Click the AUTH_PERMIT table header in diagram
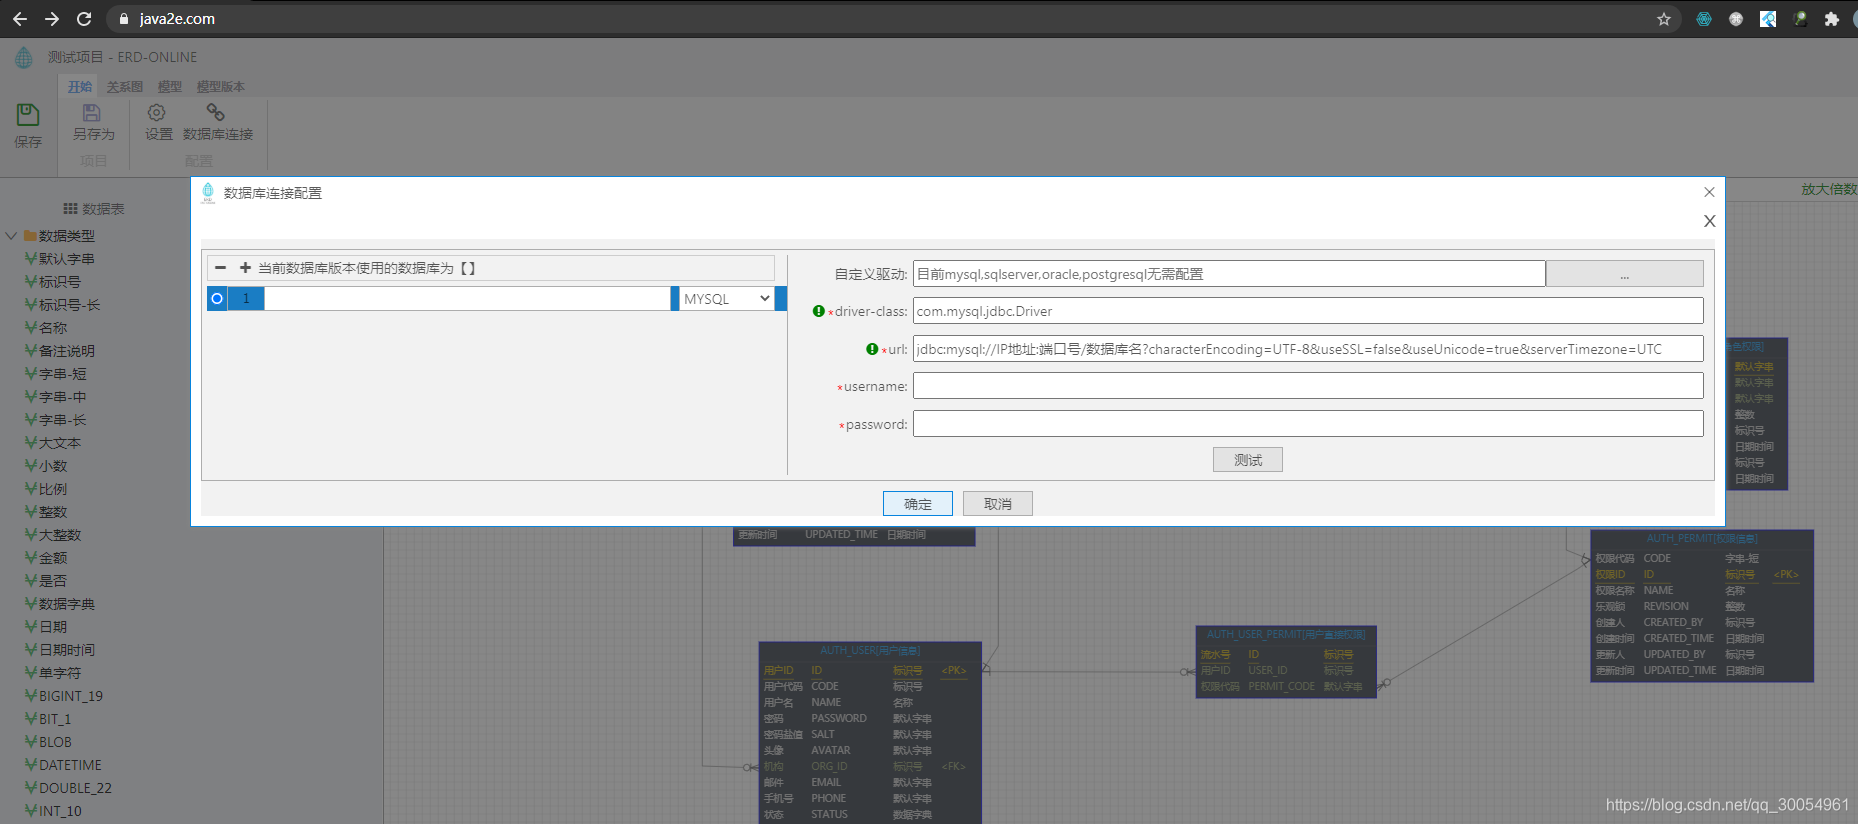 point(1702,538)
